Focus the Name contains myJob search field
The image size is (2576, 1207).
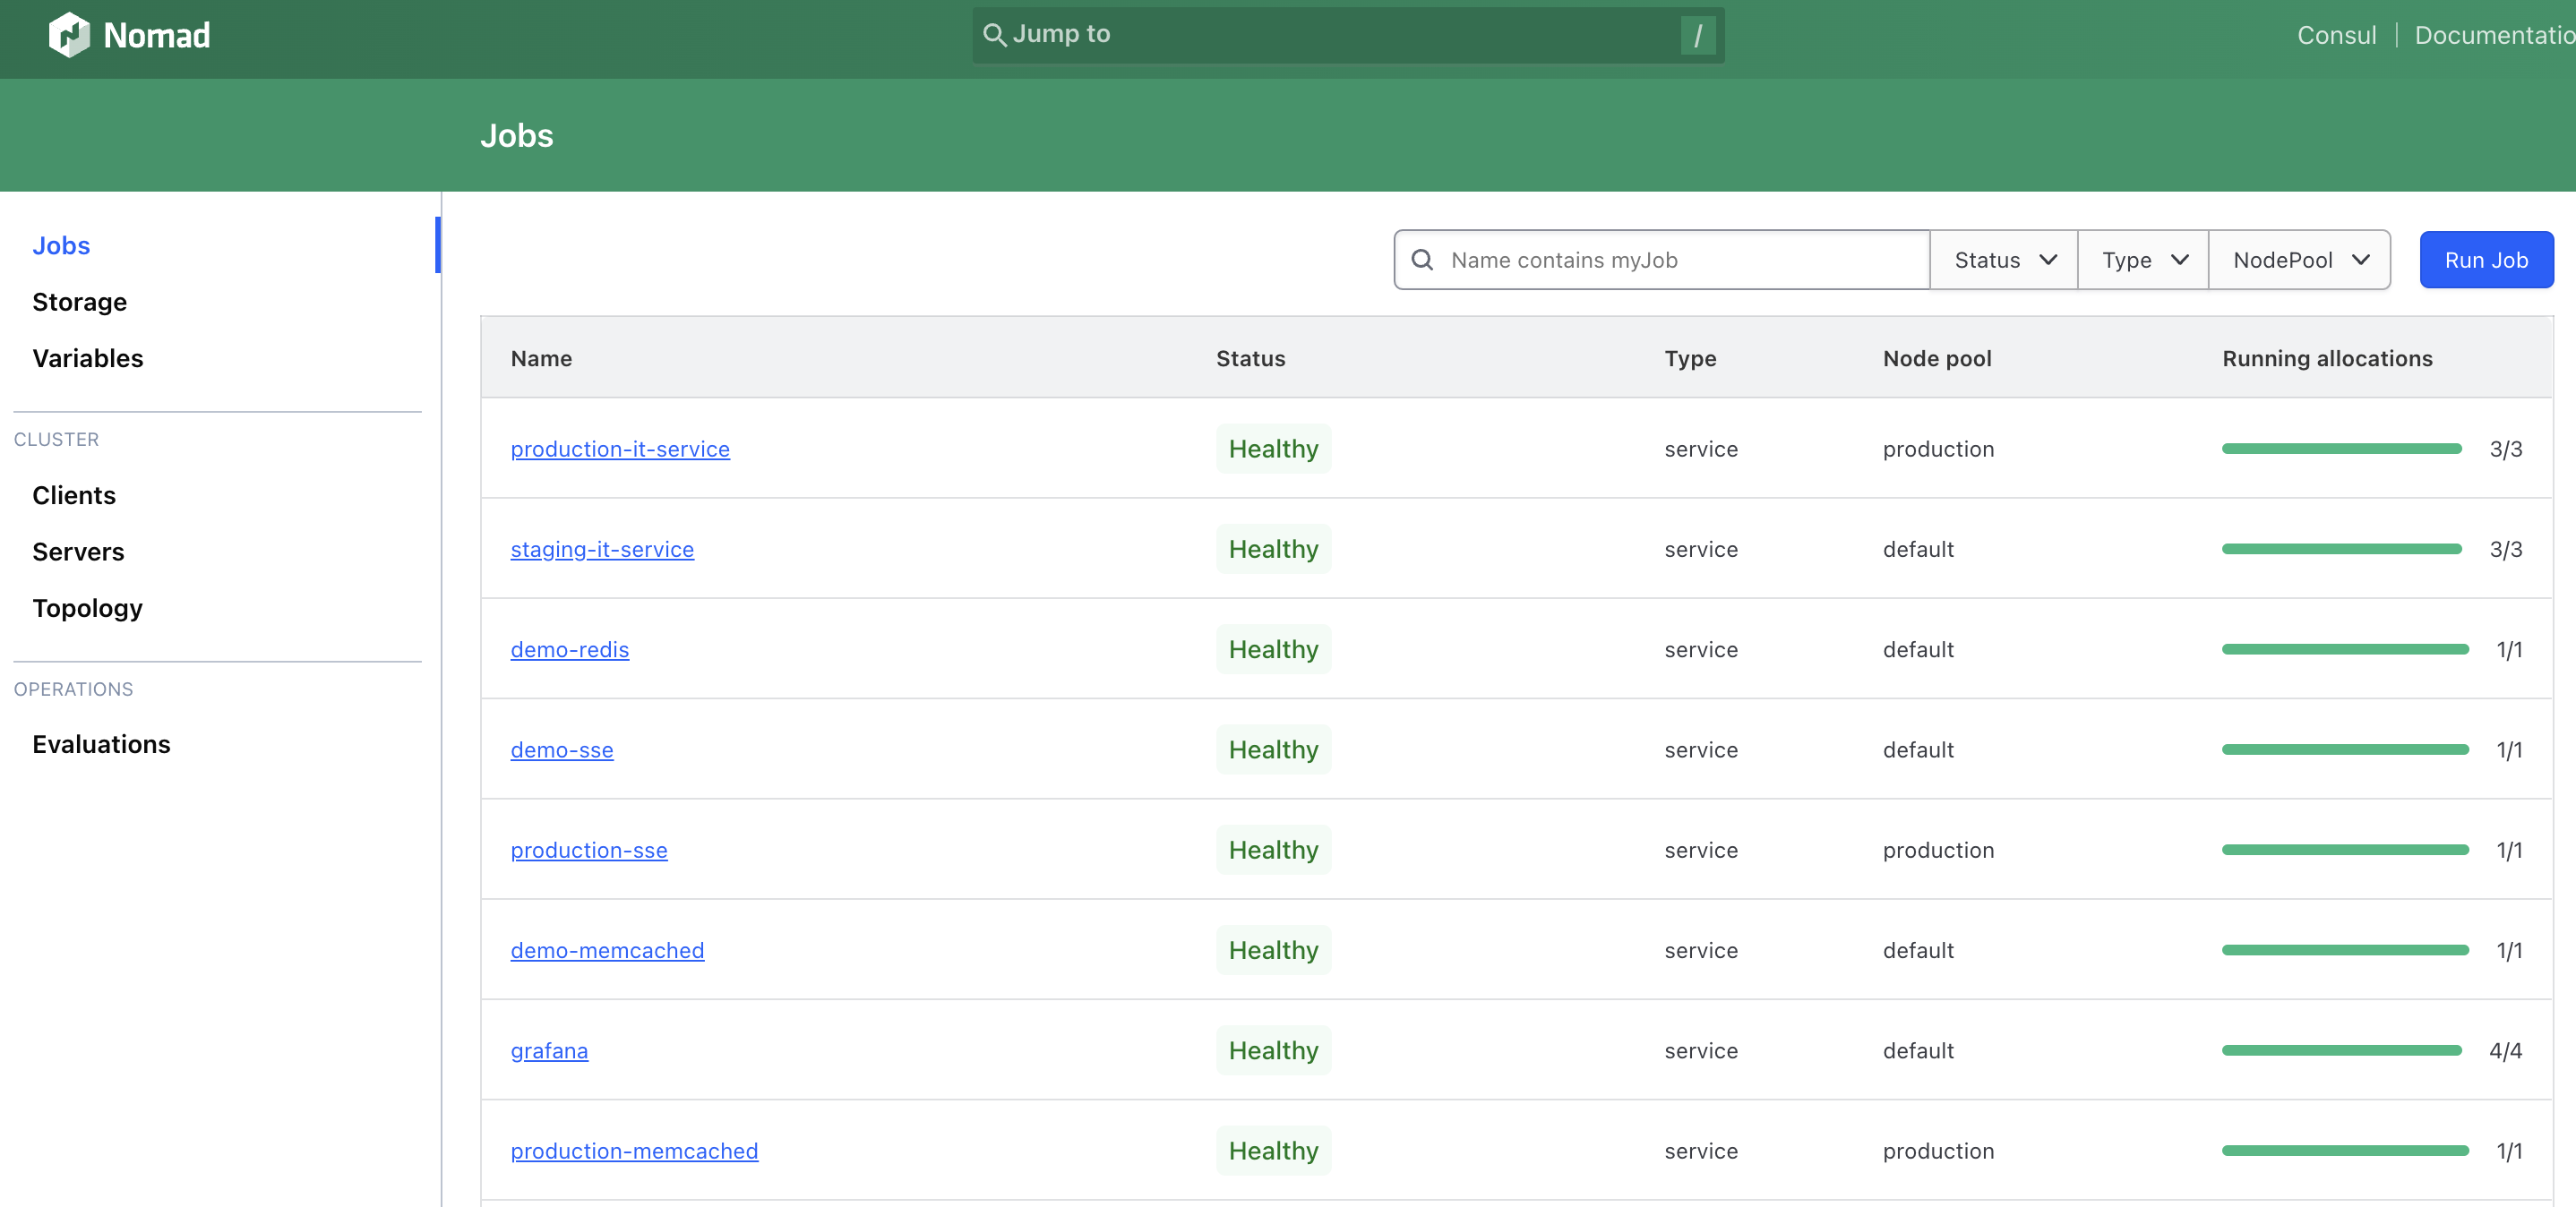1680,260
